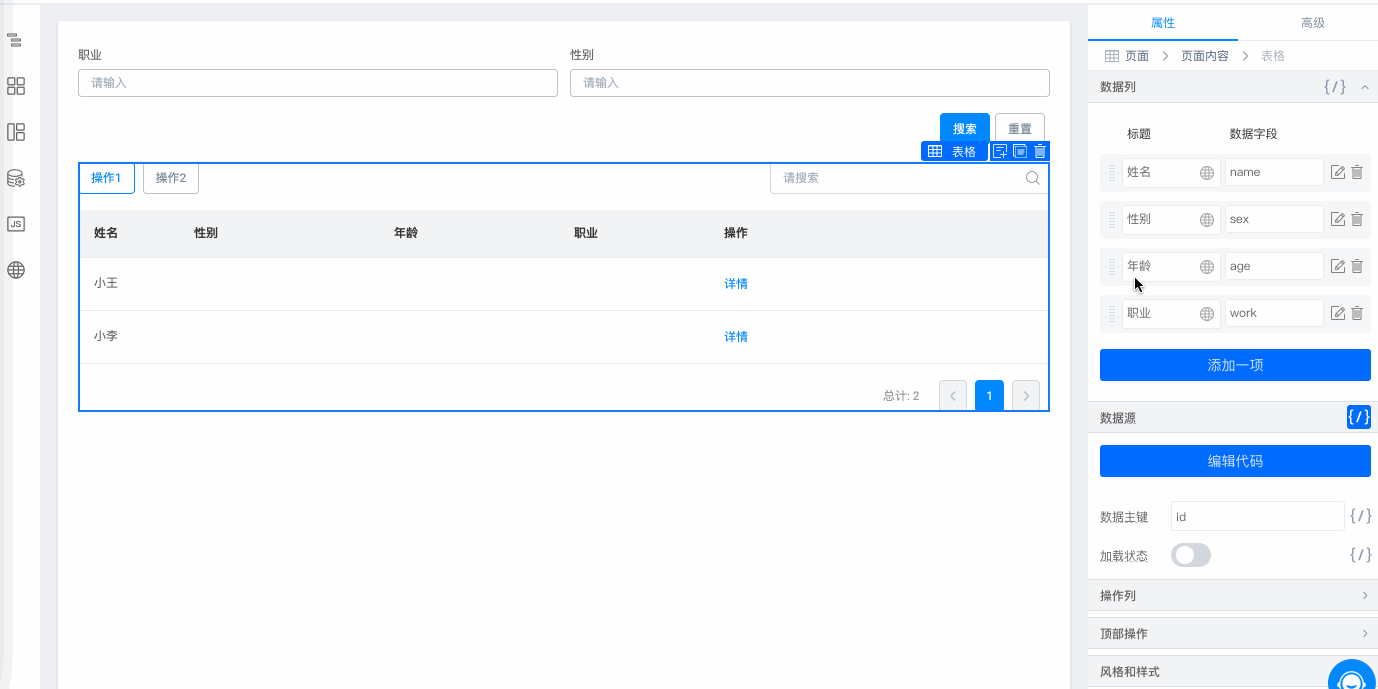Open the data source database icon in the sidebar
This screenshot has width=1378, height=689.
15,178
